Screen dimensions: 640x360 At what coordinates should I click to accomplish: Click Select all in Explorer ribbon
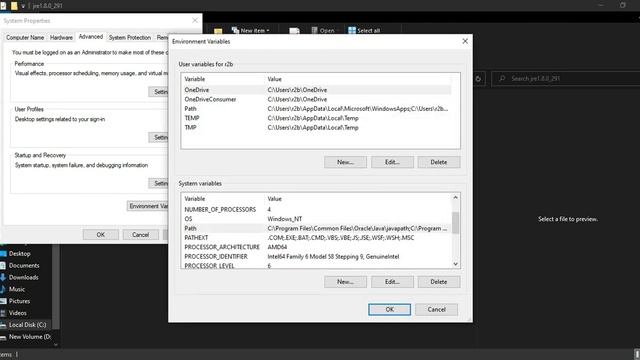click(364, 31)
